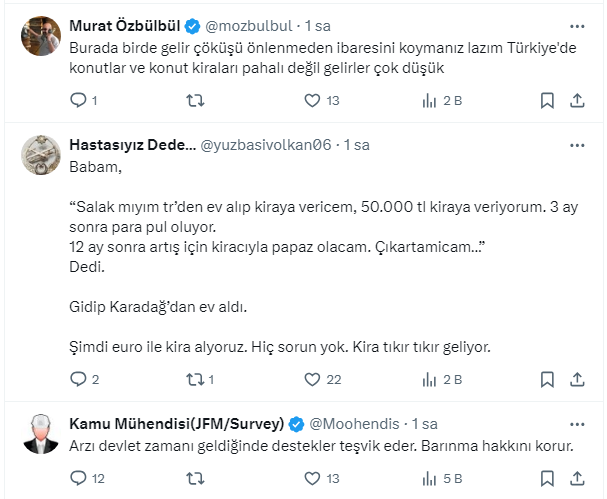This screenshot has height=499, width=607.
Task: Reply to Murat Özbülbül's tweet
Action: pyautogui.click(x=79, y=100)
